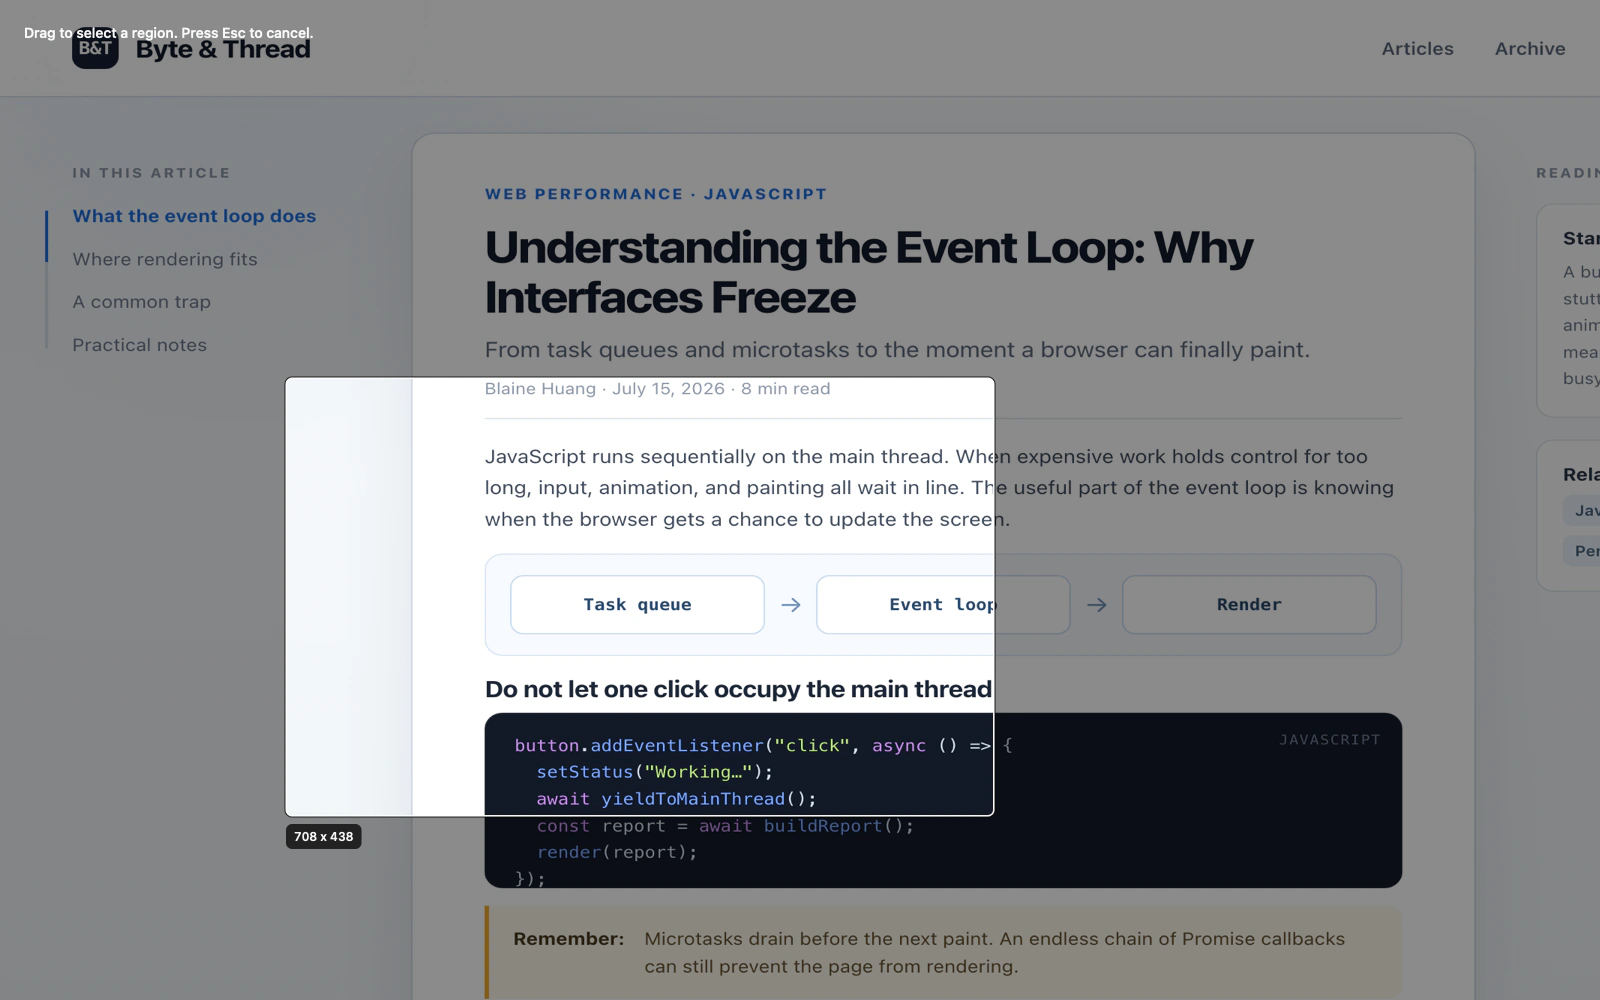1600x1000 pixels.
Task: Click the publish date "July 15, 2026"
Action: pos(668,389)
